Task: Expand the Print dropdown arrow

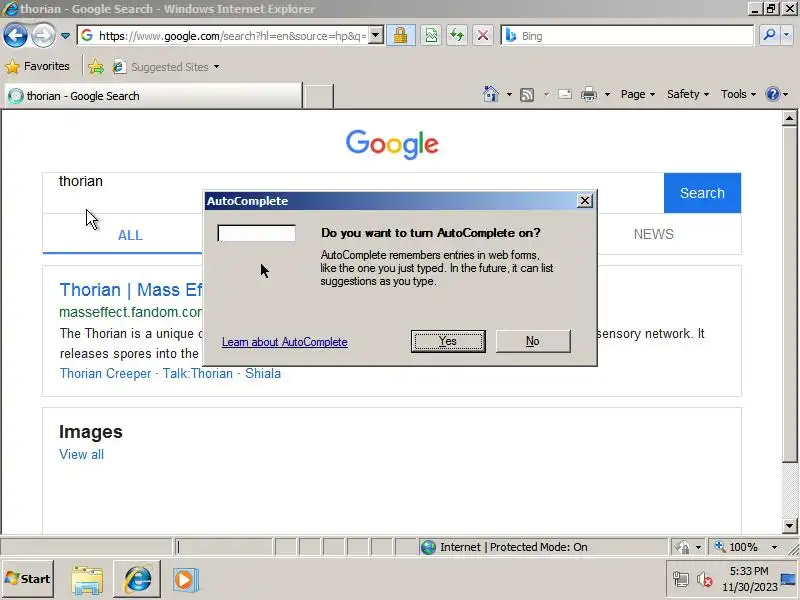Action: [607, 94]
